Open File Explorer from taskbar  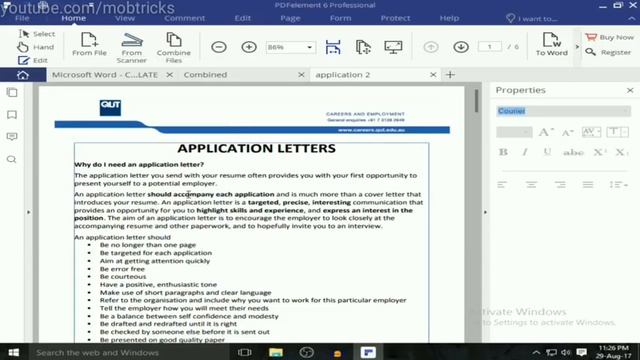click(x=276, y=352)
